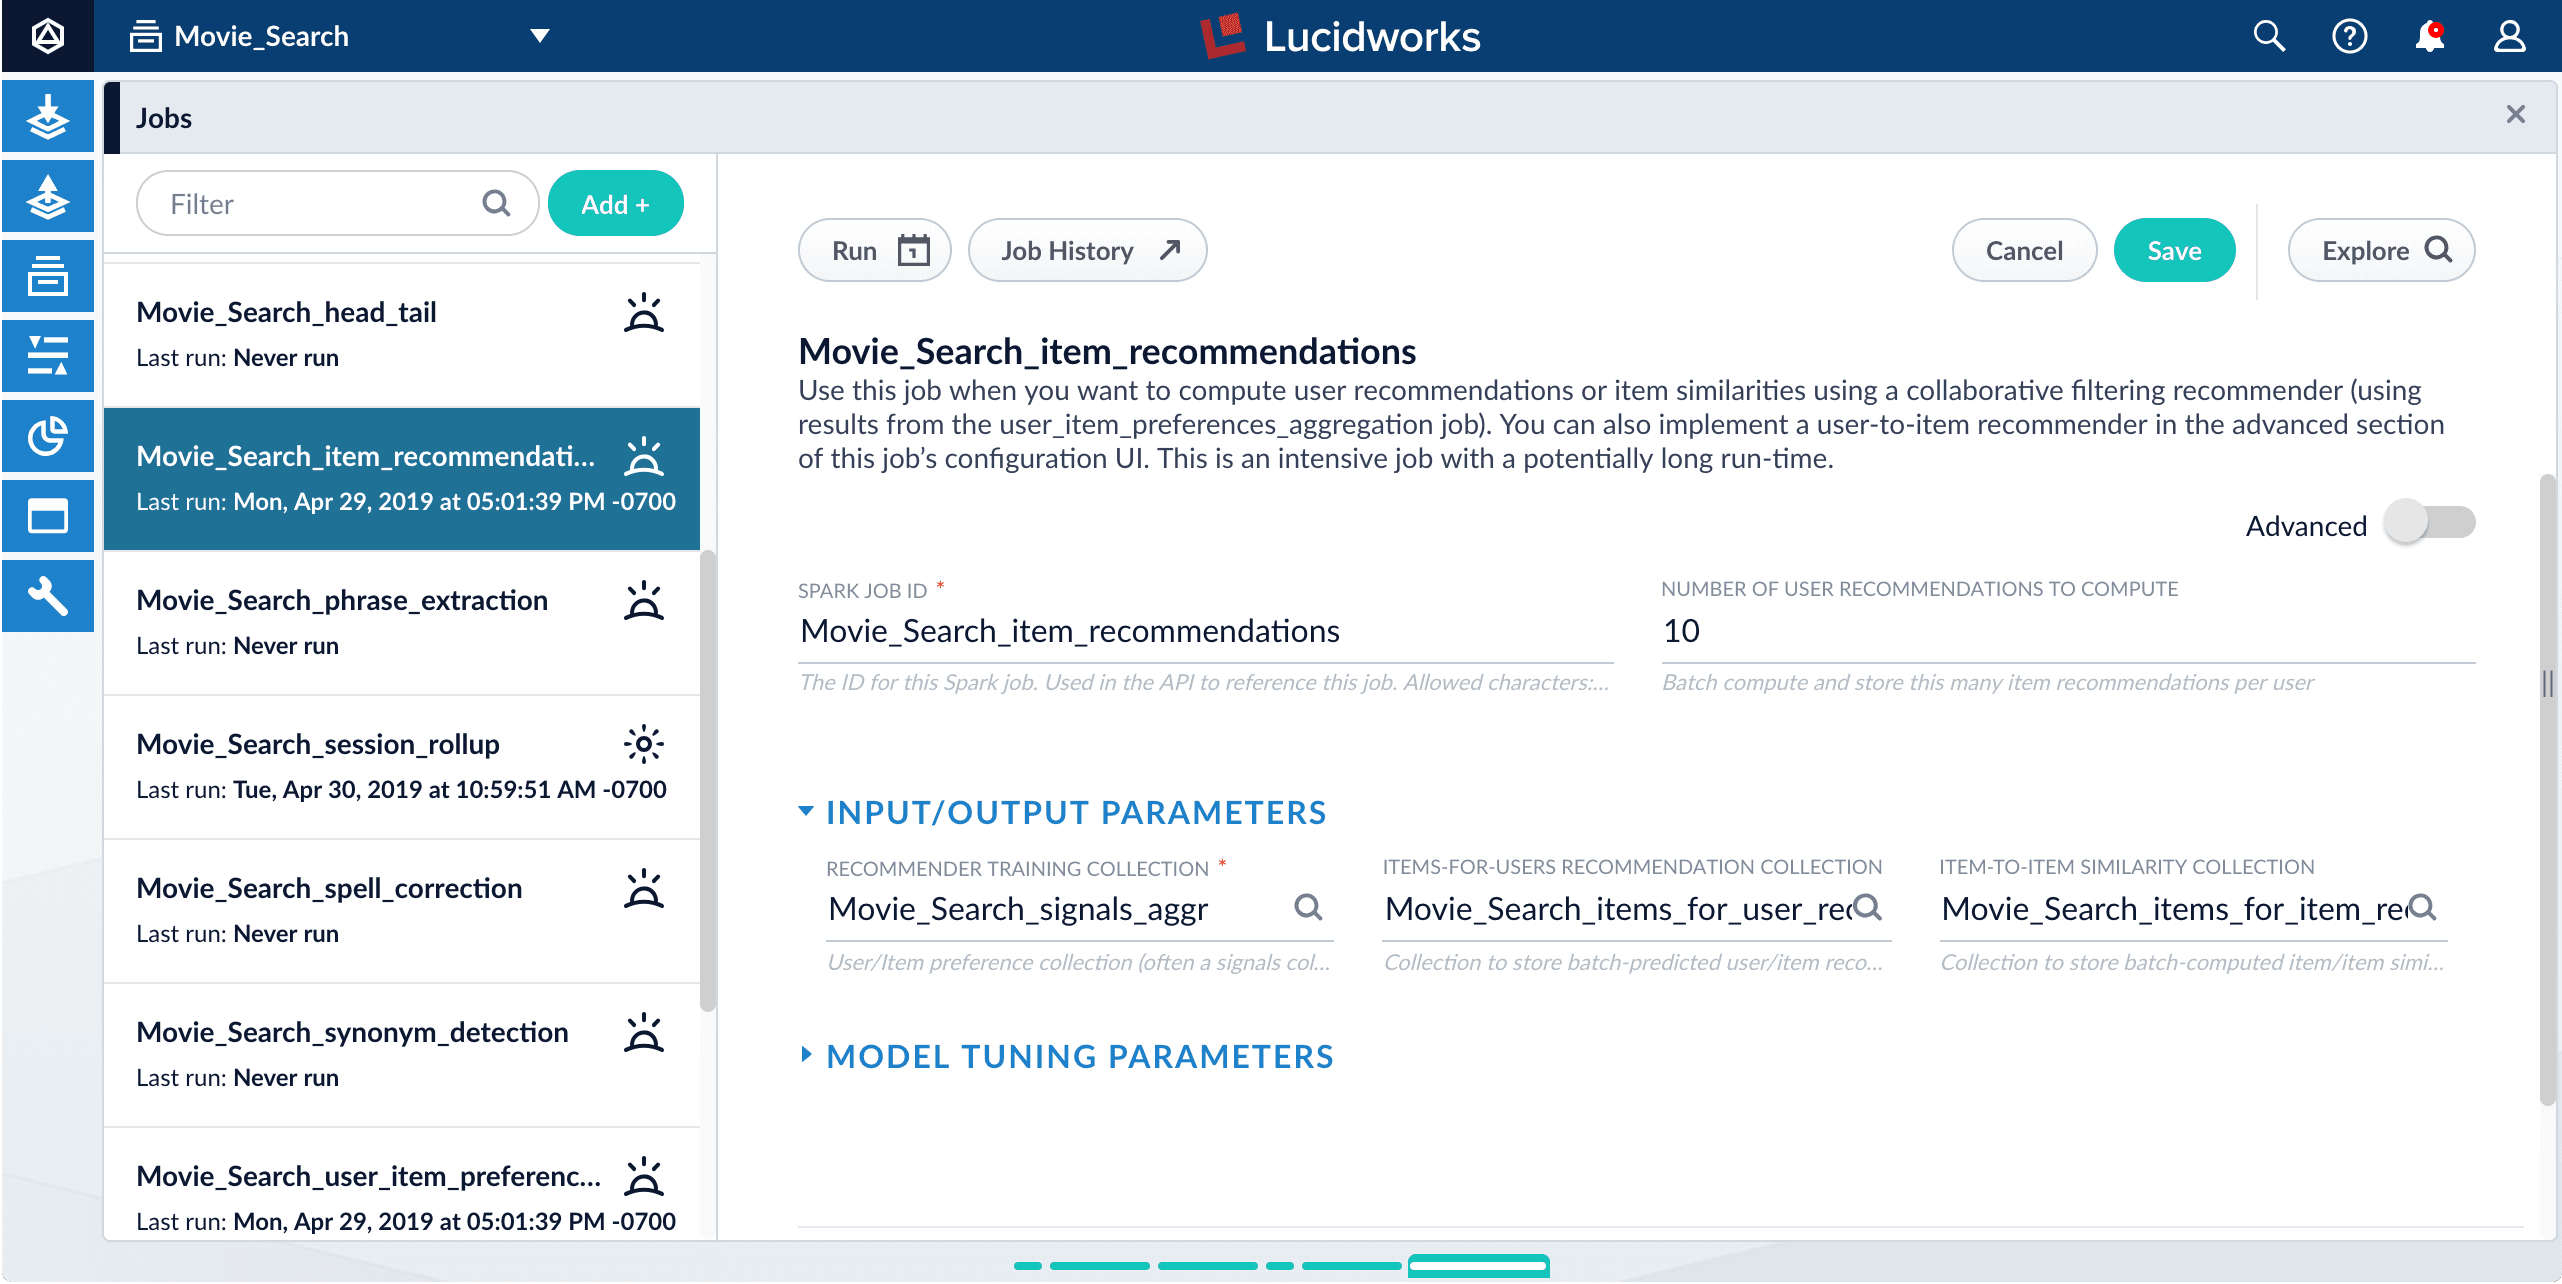The height and width of the screenshot is (1284, 2562).
Task: Click schedule icon for Movie_Search_phrase_extraction
Action: coord(644,601)
